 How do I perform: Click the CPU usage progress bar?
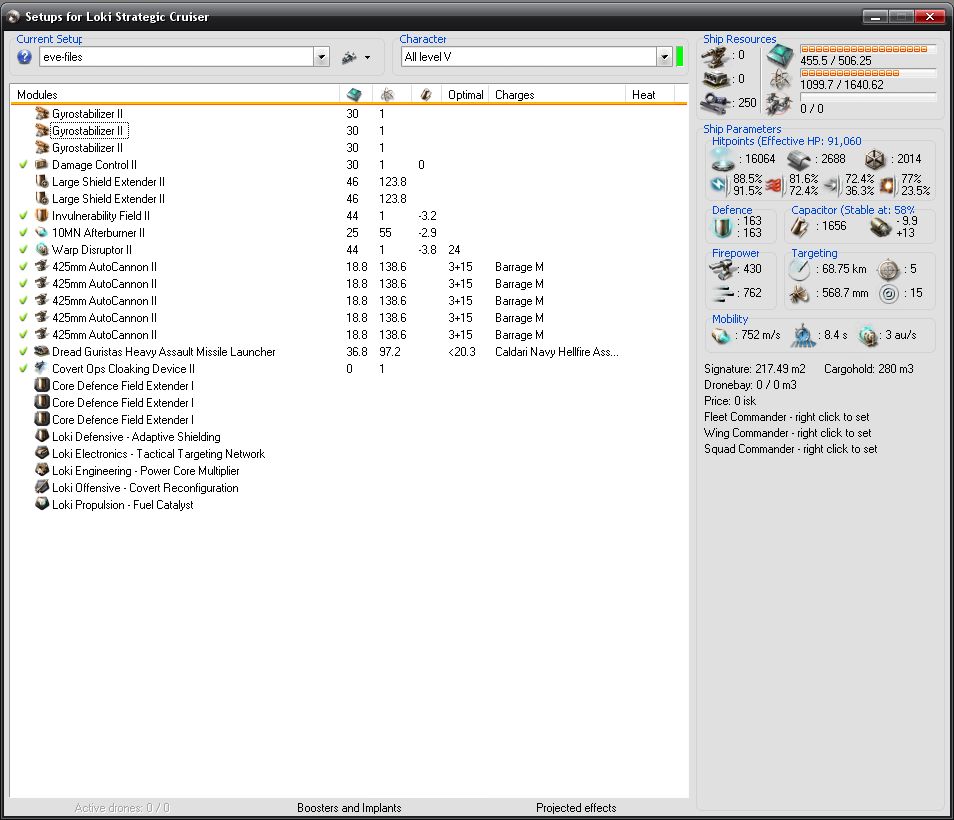click(x=868, y=49)
